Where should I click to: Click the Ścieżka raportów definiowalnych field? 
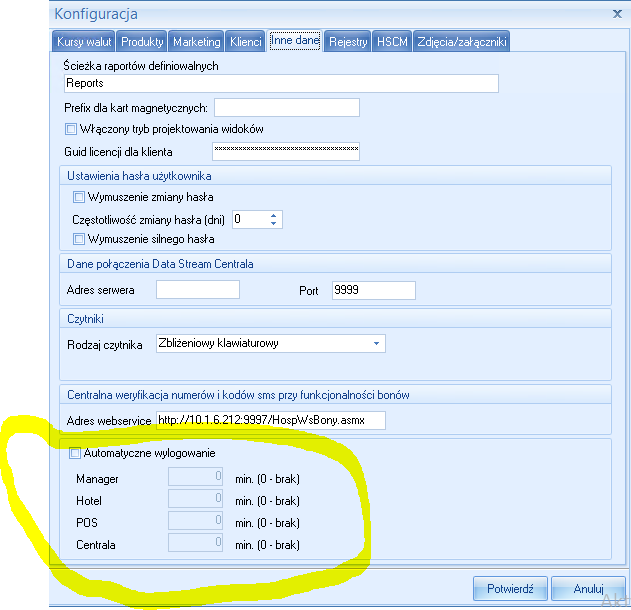(x=281, y=83)
